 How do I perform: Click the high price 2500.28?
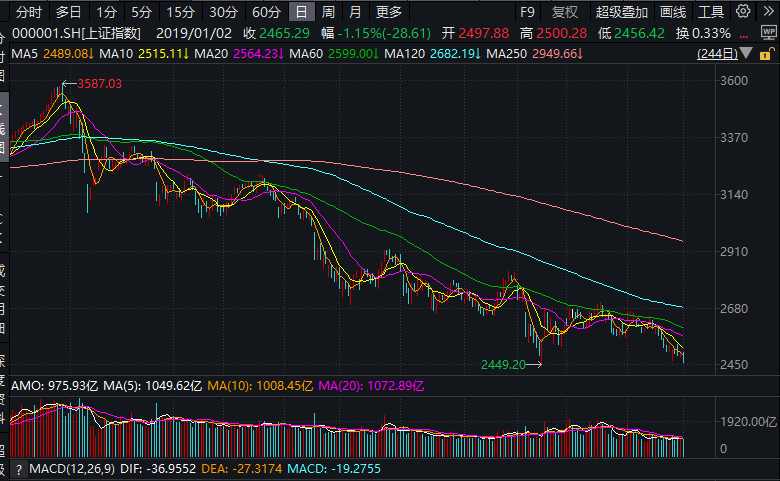562,33
